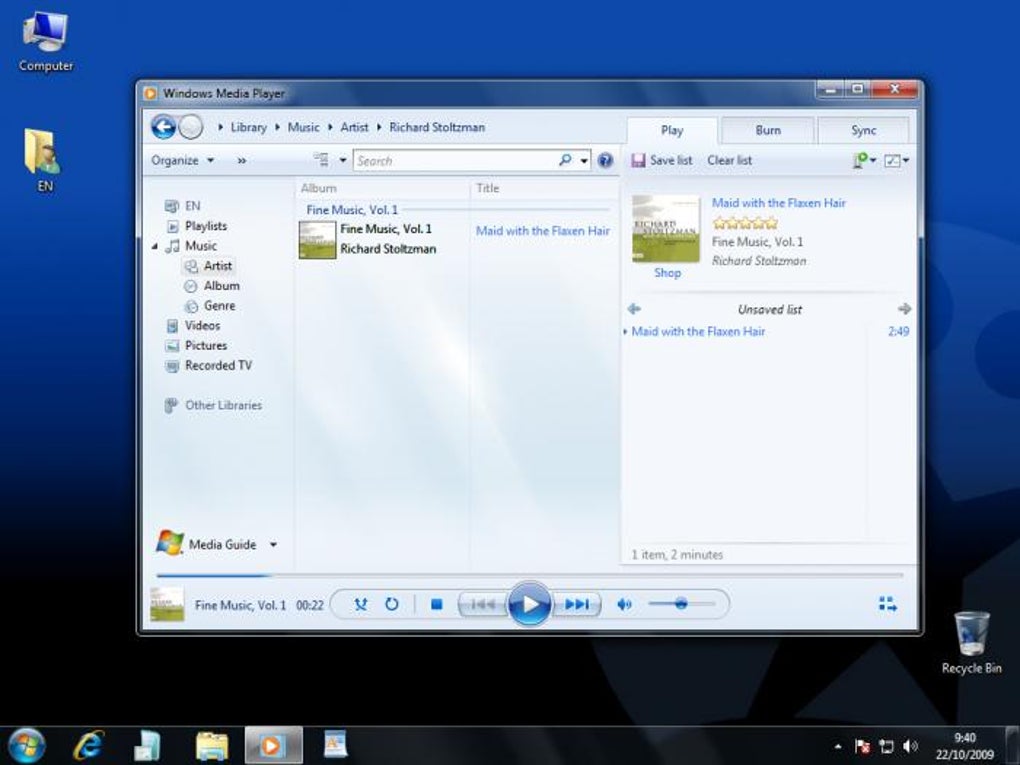
Task: Open Other Libraries
Action: click(x=213, y=405)
